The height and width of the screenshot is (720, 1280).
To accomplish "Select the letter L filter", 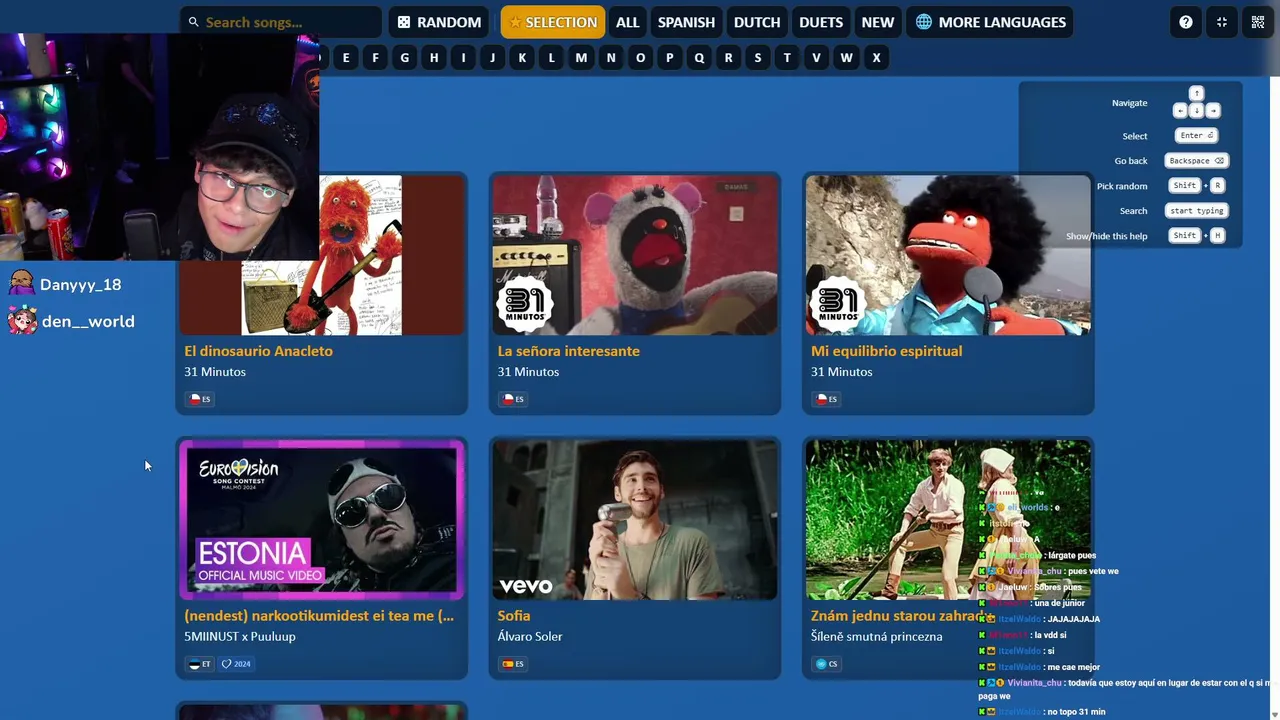I will point(551,58).
